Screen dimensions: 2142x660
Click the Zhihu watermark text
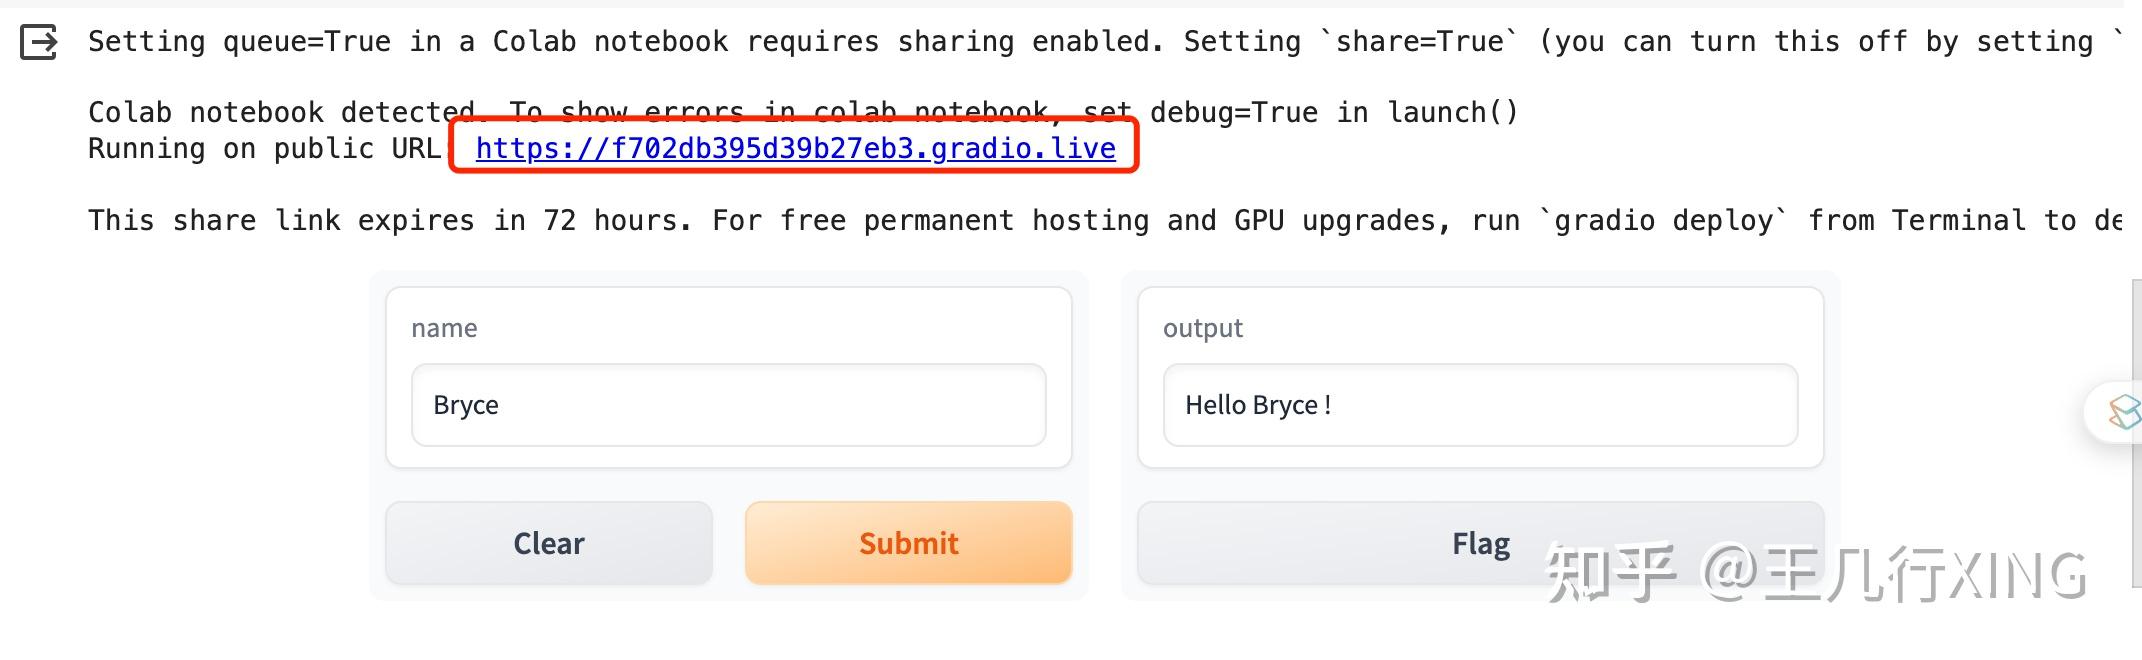coord(1814,574)
